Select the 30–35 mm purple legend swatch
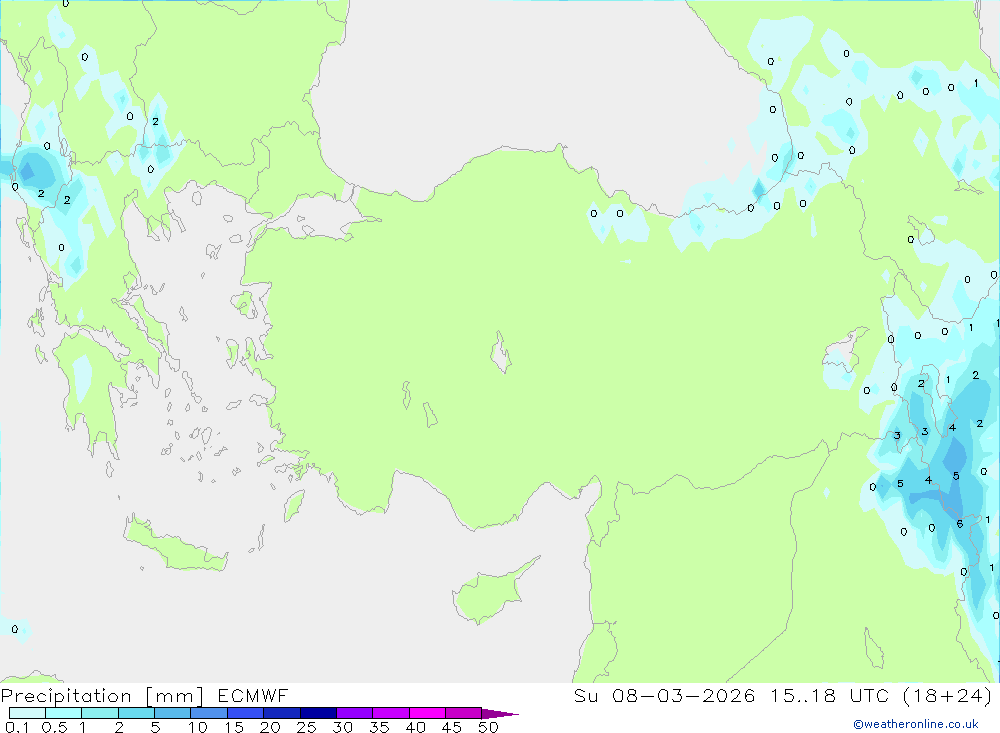The width and height of the screenshot is (1000, 733). click(354, 713)
